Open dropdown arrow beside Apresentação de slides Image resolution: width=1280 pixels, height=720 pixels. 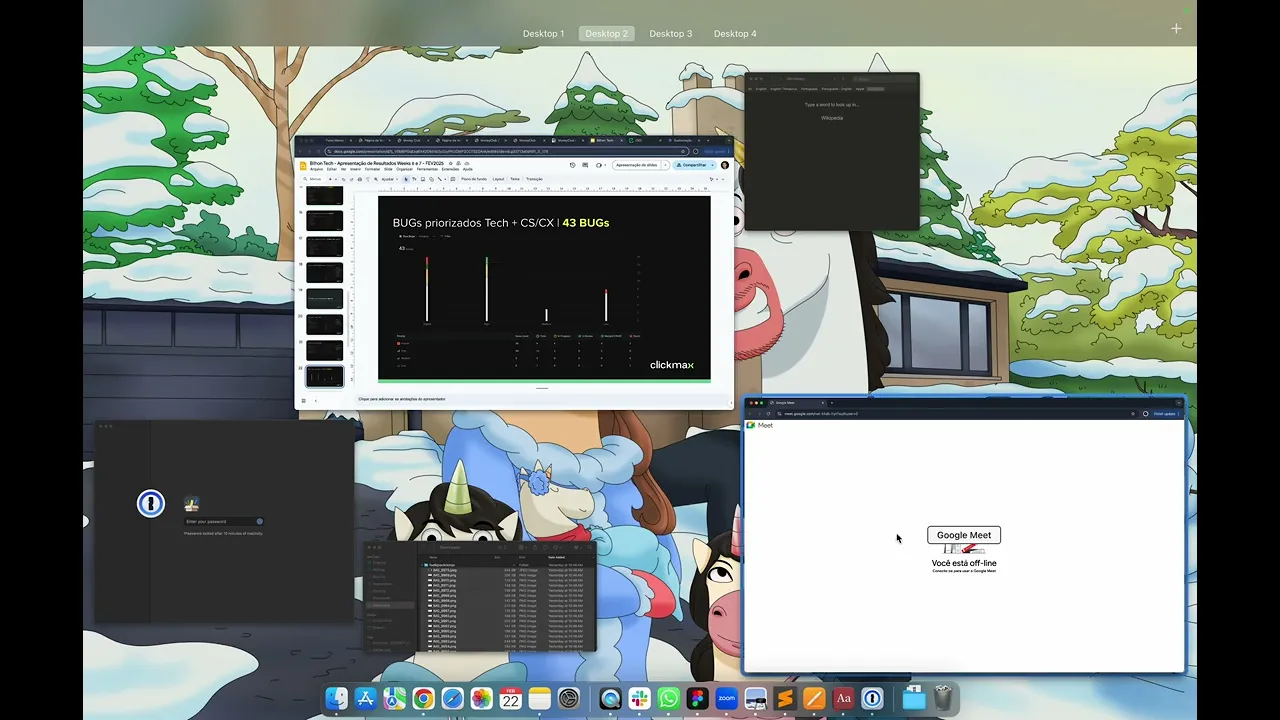pos(666,165)
